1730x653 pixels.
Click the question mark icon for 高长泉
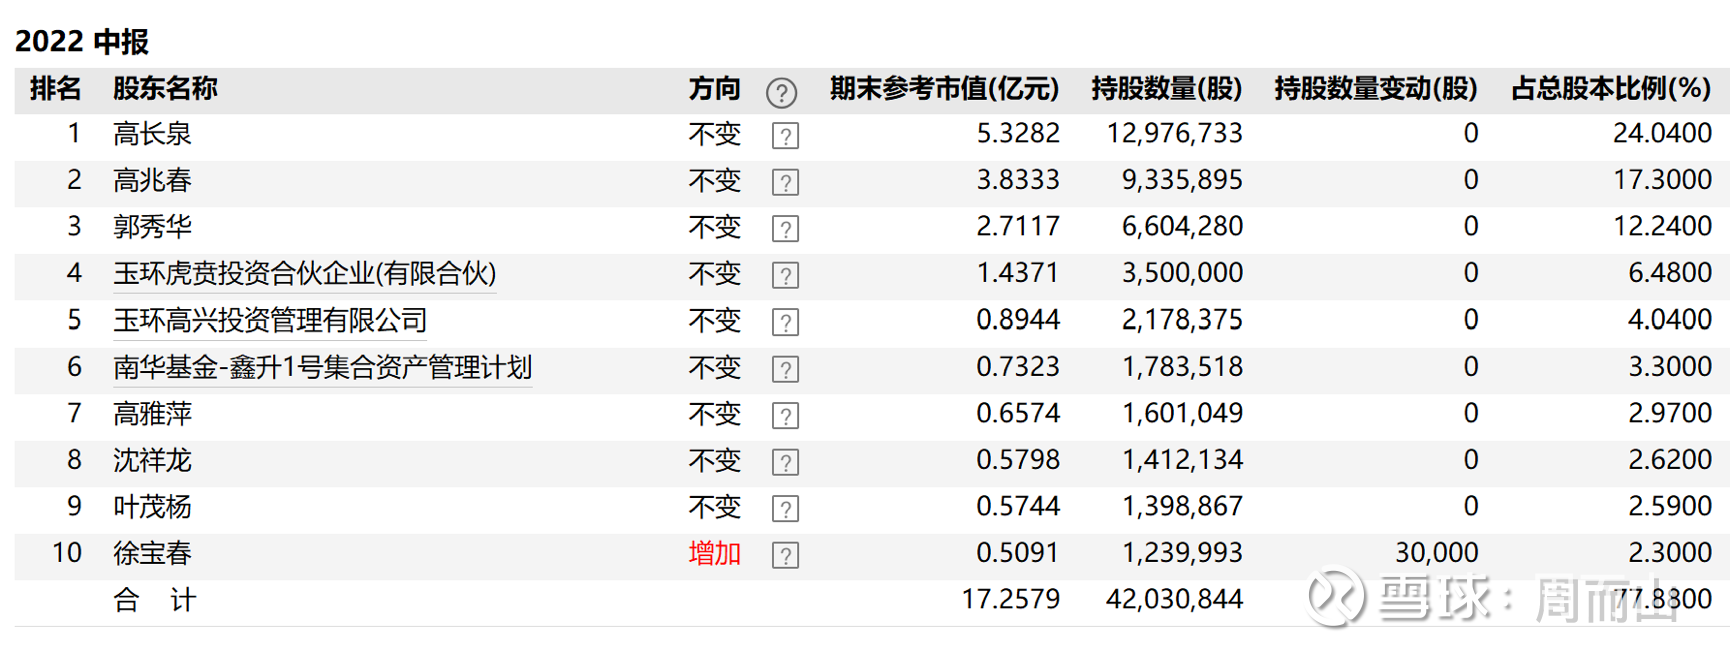785,136
